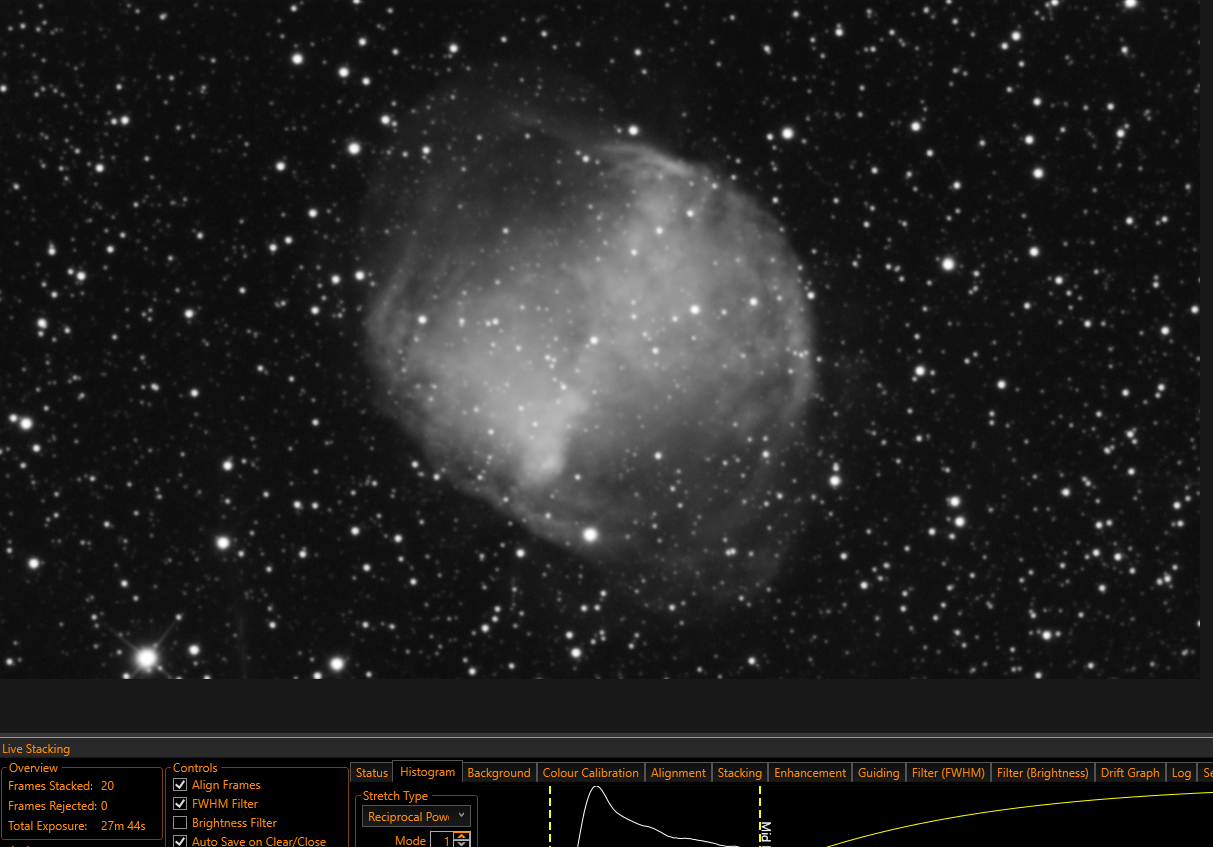Disable the Align Frames checkbox

(180, 785)
